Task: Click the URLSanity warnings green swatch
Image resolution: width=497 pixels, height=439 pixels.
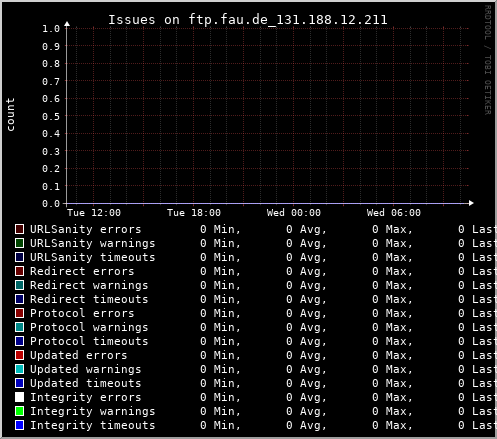Action: 19,243
